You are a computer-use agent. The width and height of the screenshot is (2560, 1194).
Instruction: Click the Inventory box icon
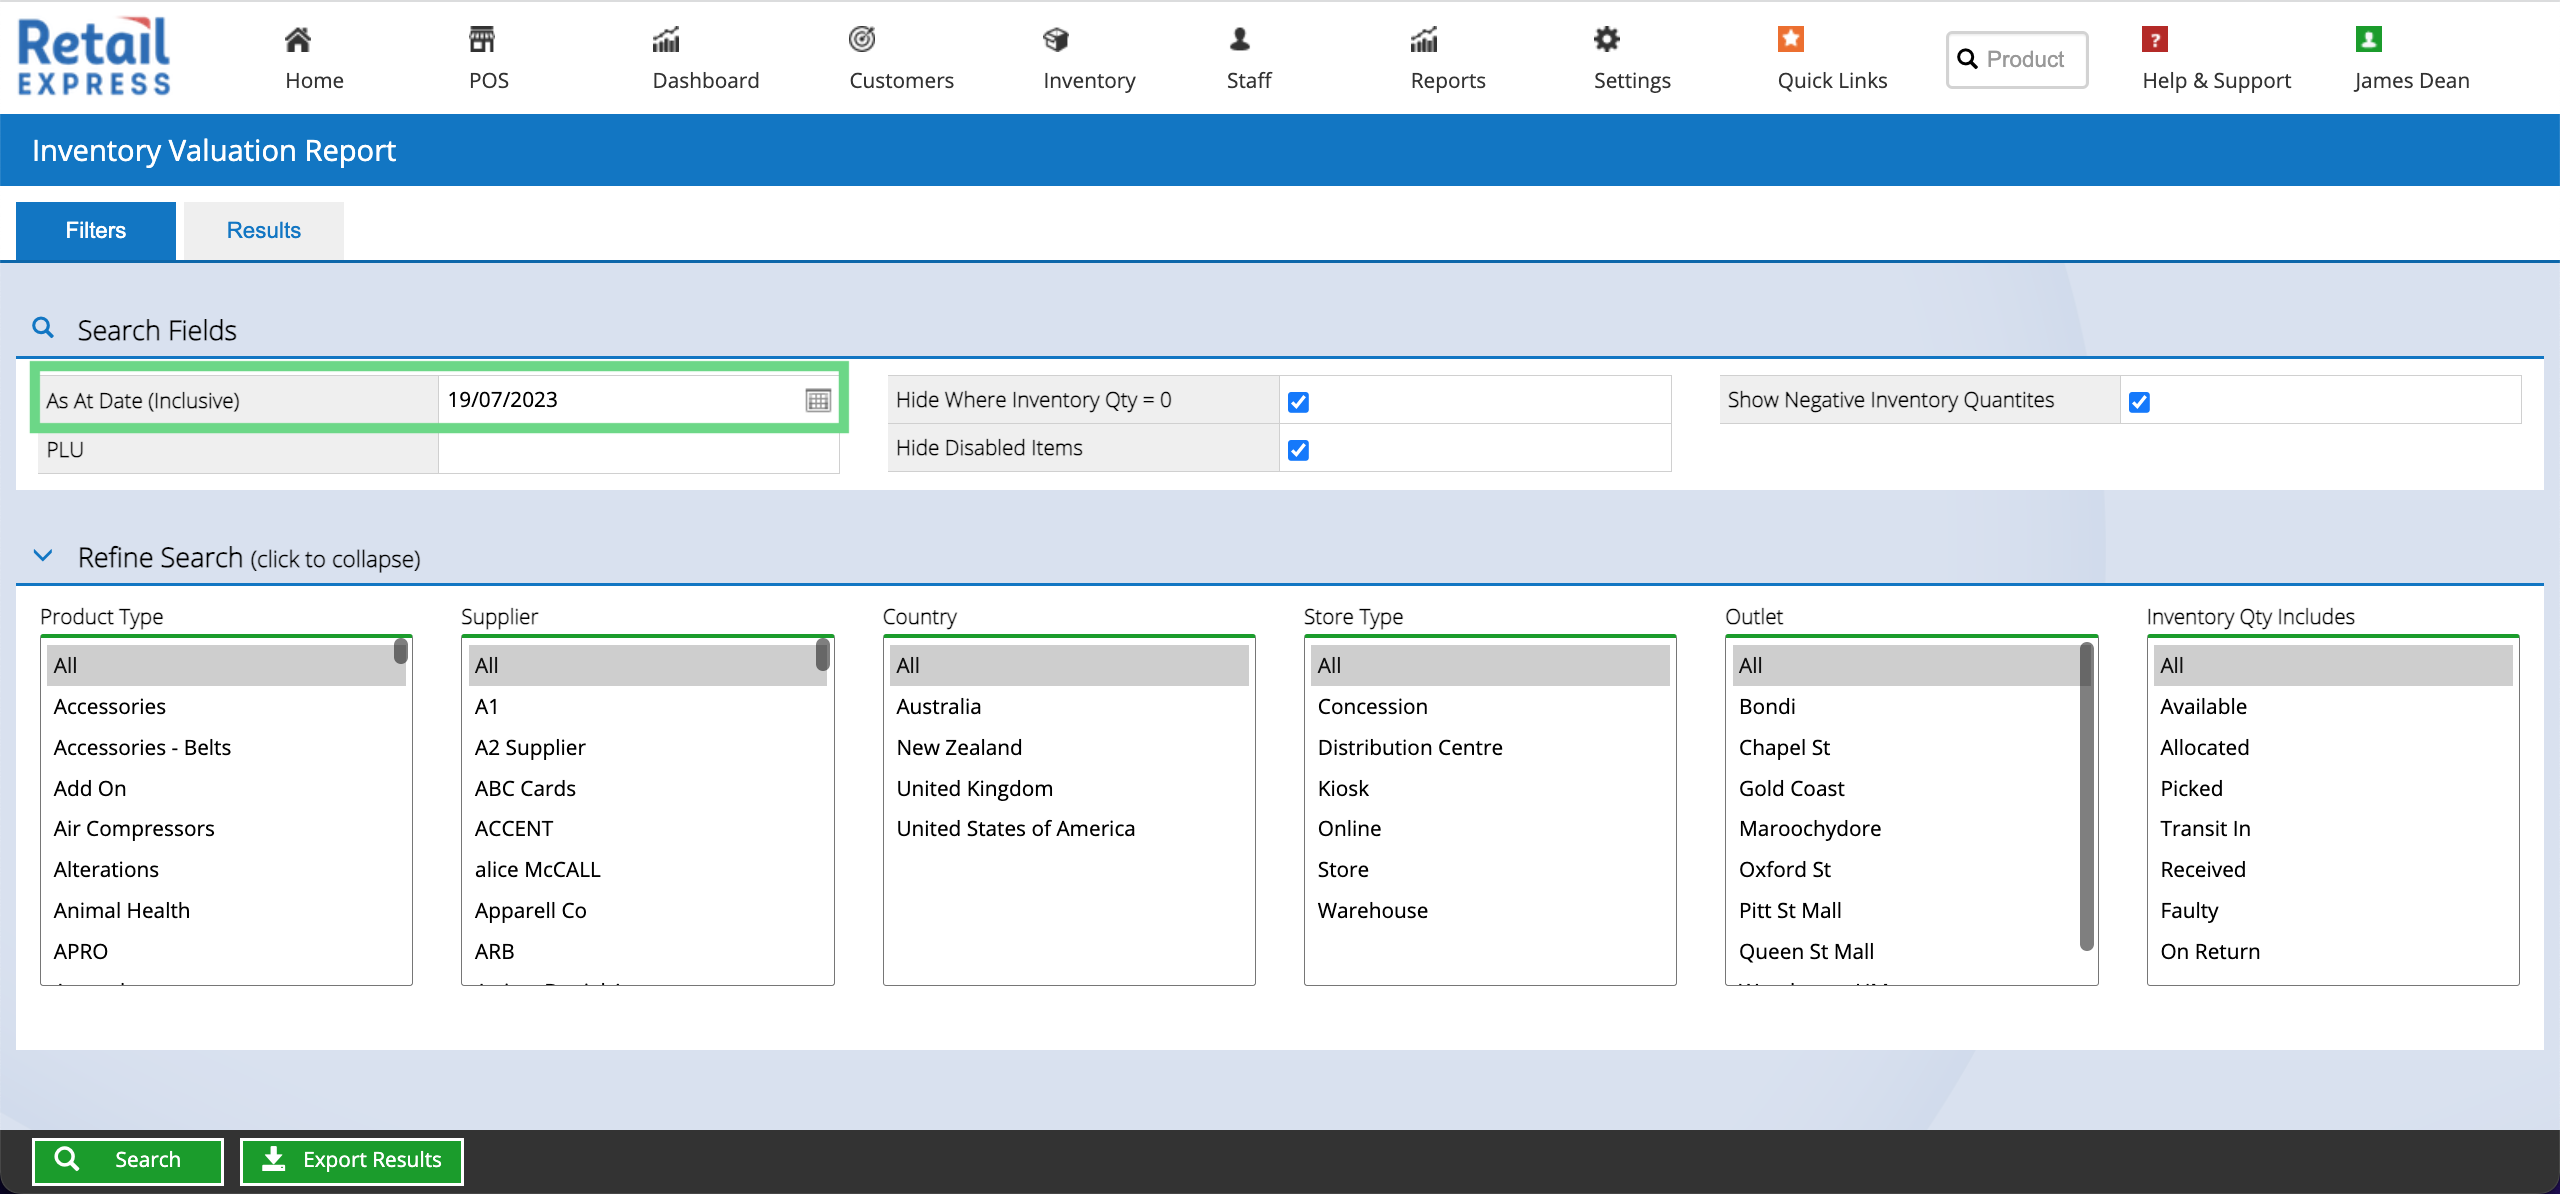[1056, 40]
